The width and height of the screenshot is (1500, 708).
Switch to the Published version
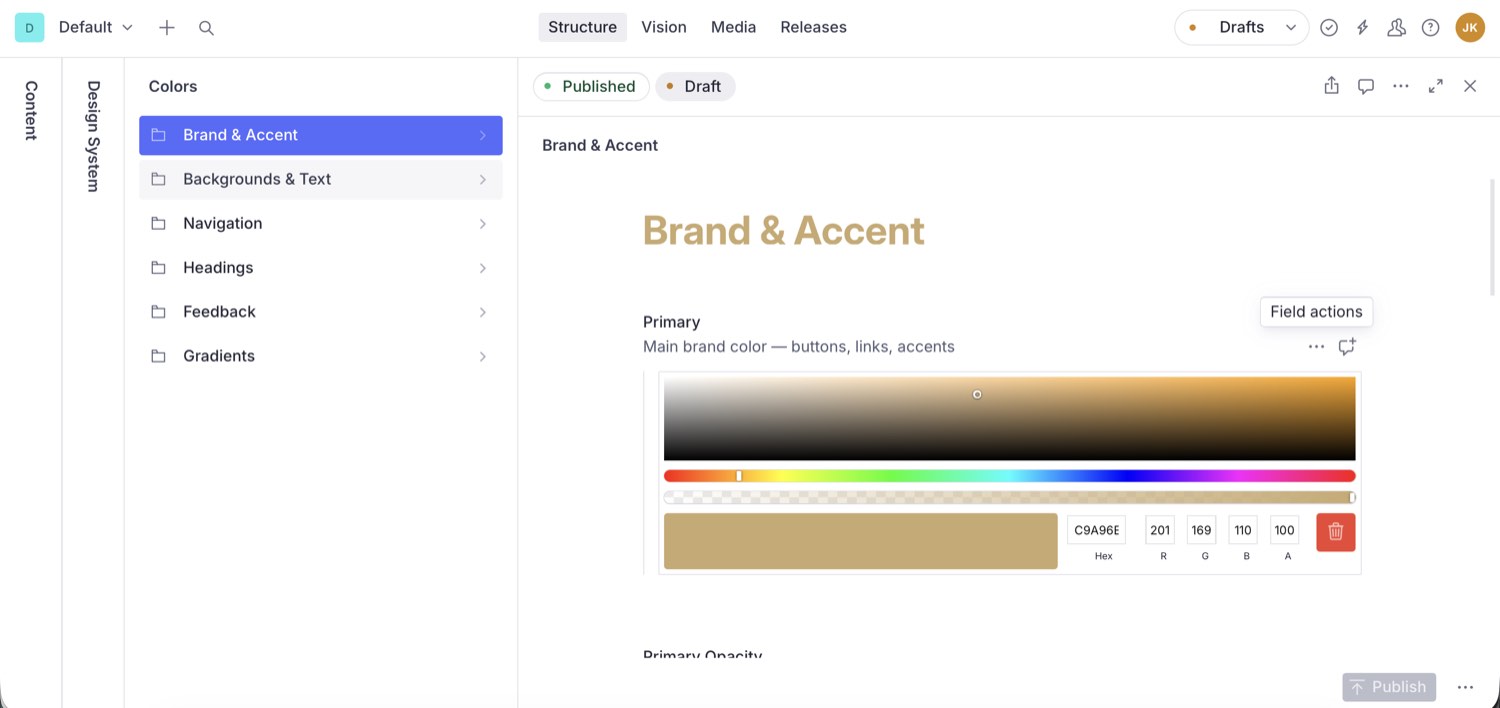pyautogui.click(x=591, y=87)
